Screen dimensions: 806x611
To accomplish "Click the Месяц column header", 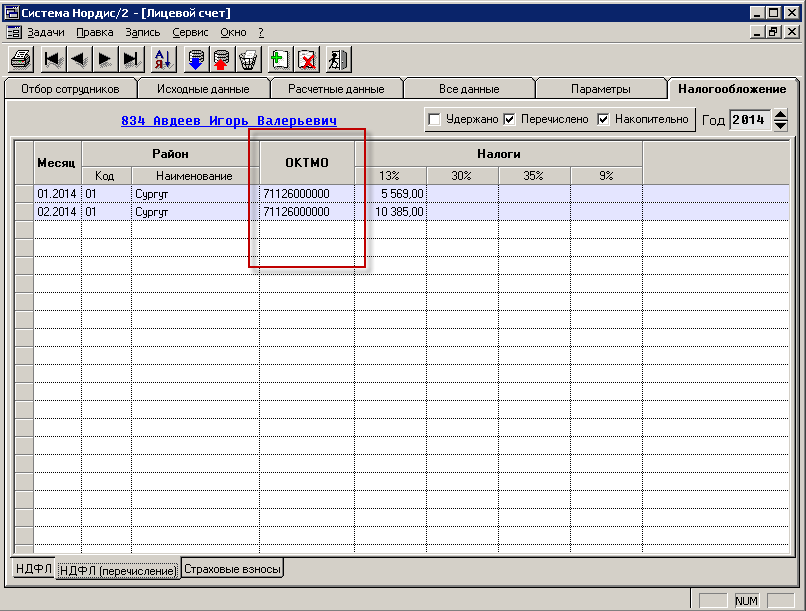I will (x=57, y=163).
